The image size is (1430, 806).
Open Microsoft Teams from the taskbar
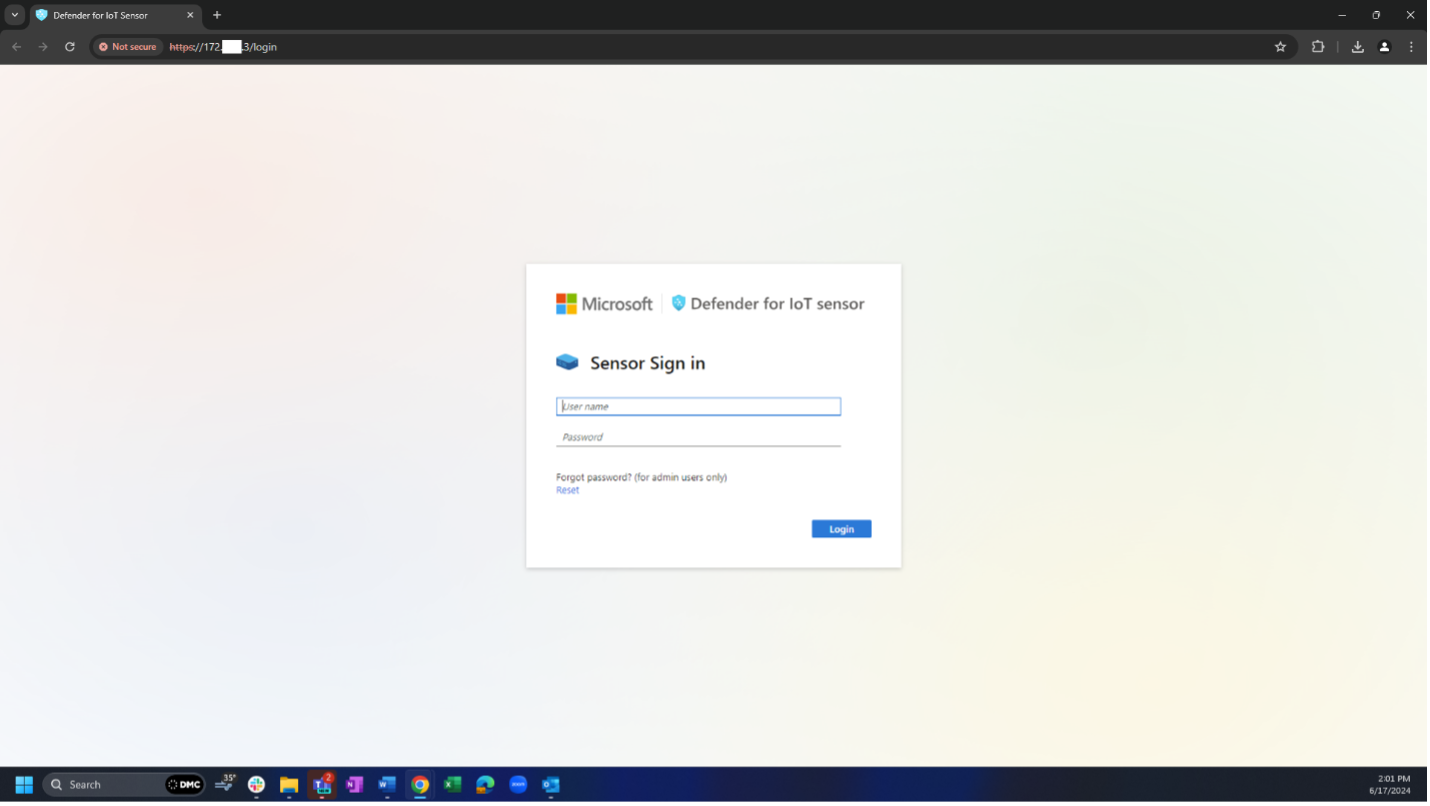pyautogui.click(x=322, y=785)
